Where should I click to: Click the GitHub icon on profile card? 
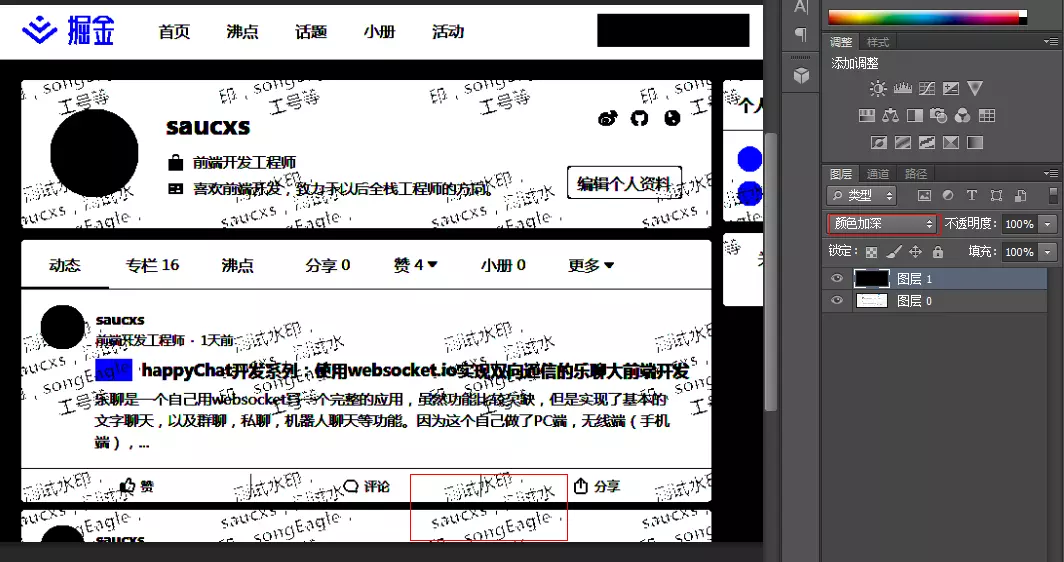pyautogui.click(x=639, y=119)
